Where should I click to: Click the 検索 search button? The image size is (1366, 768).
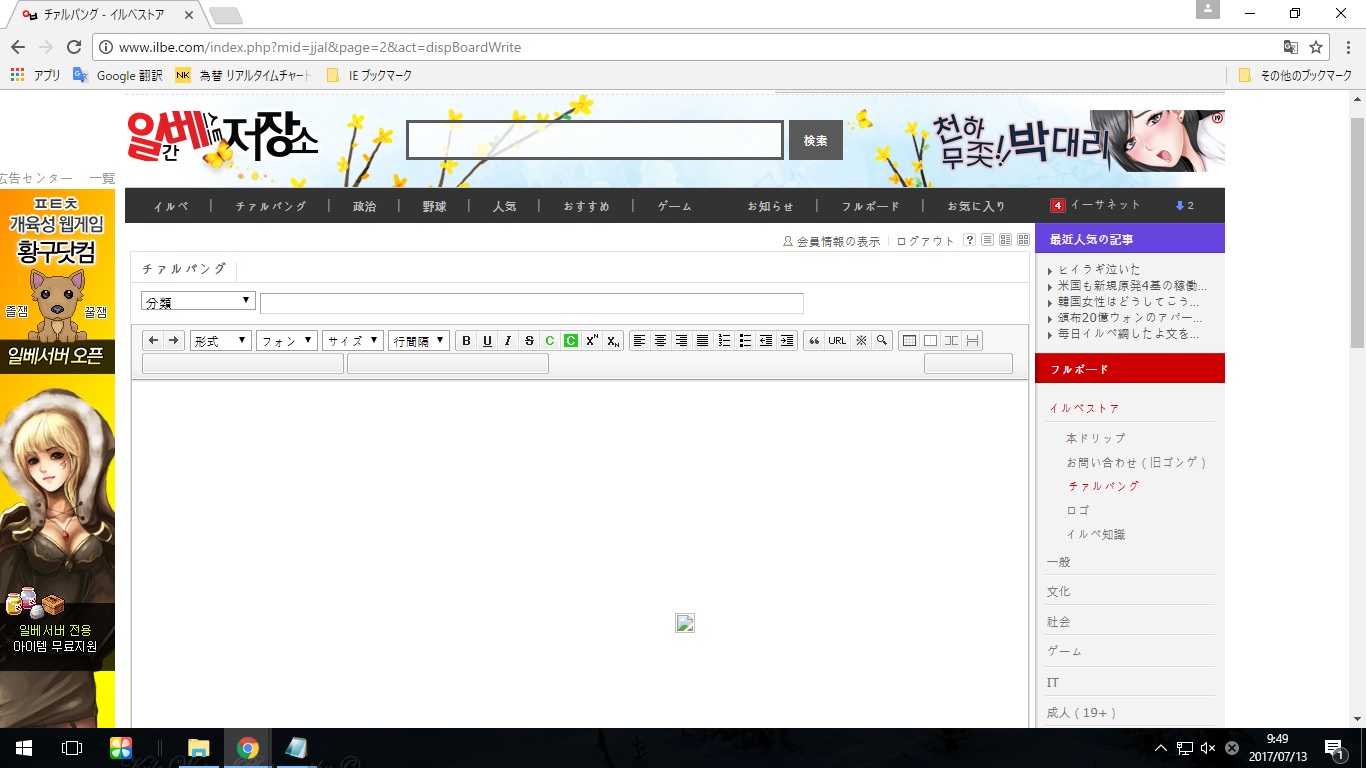(815, 141)
